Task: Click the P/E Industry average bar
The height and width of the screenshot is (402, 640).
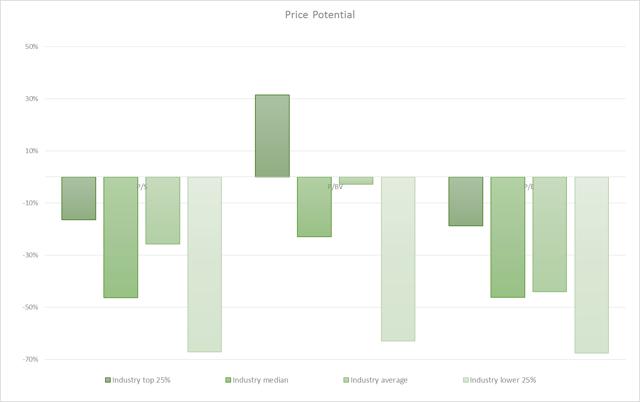Action: pyautogui.click(x=549, y=234)
